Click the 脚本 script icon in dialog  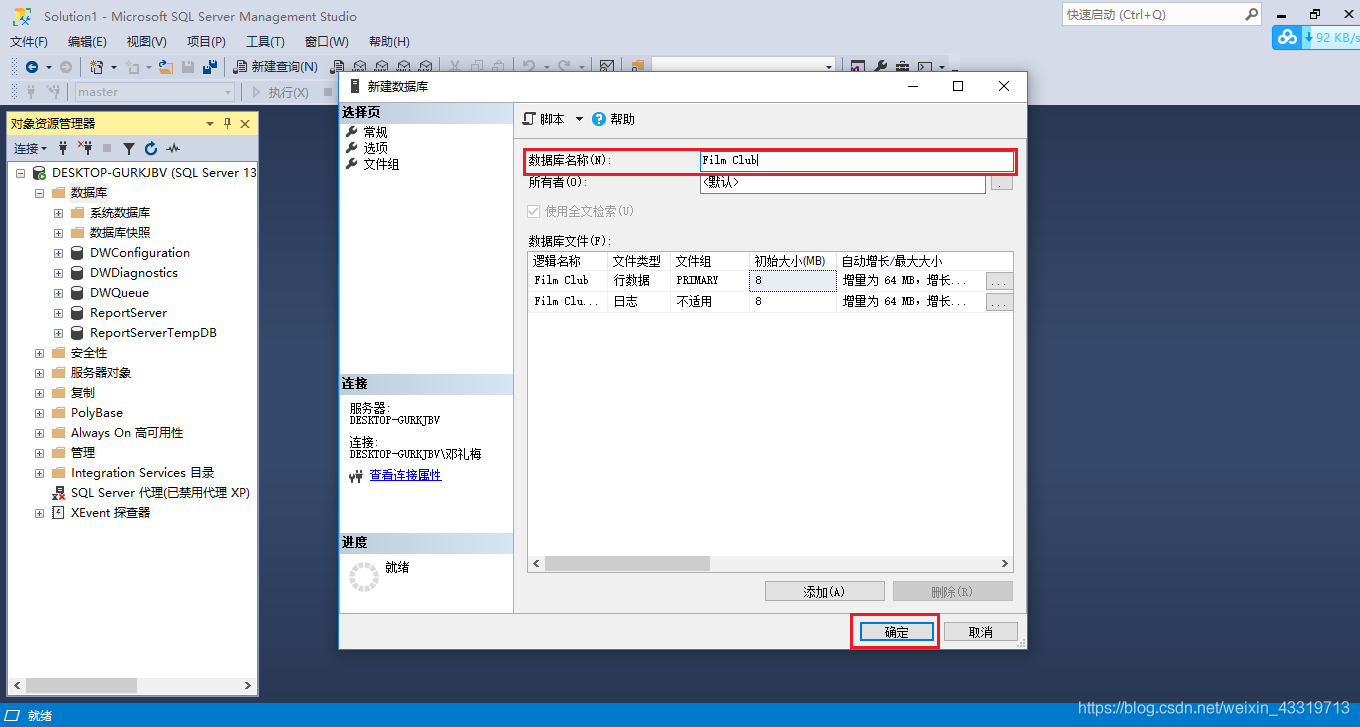click(529, 119)
